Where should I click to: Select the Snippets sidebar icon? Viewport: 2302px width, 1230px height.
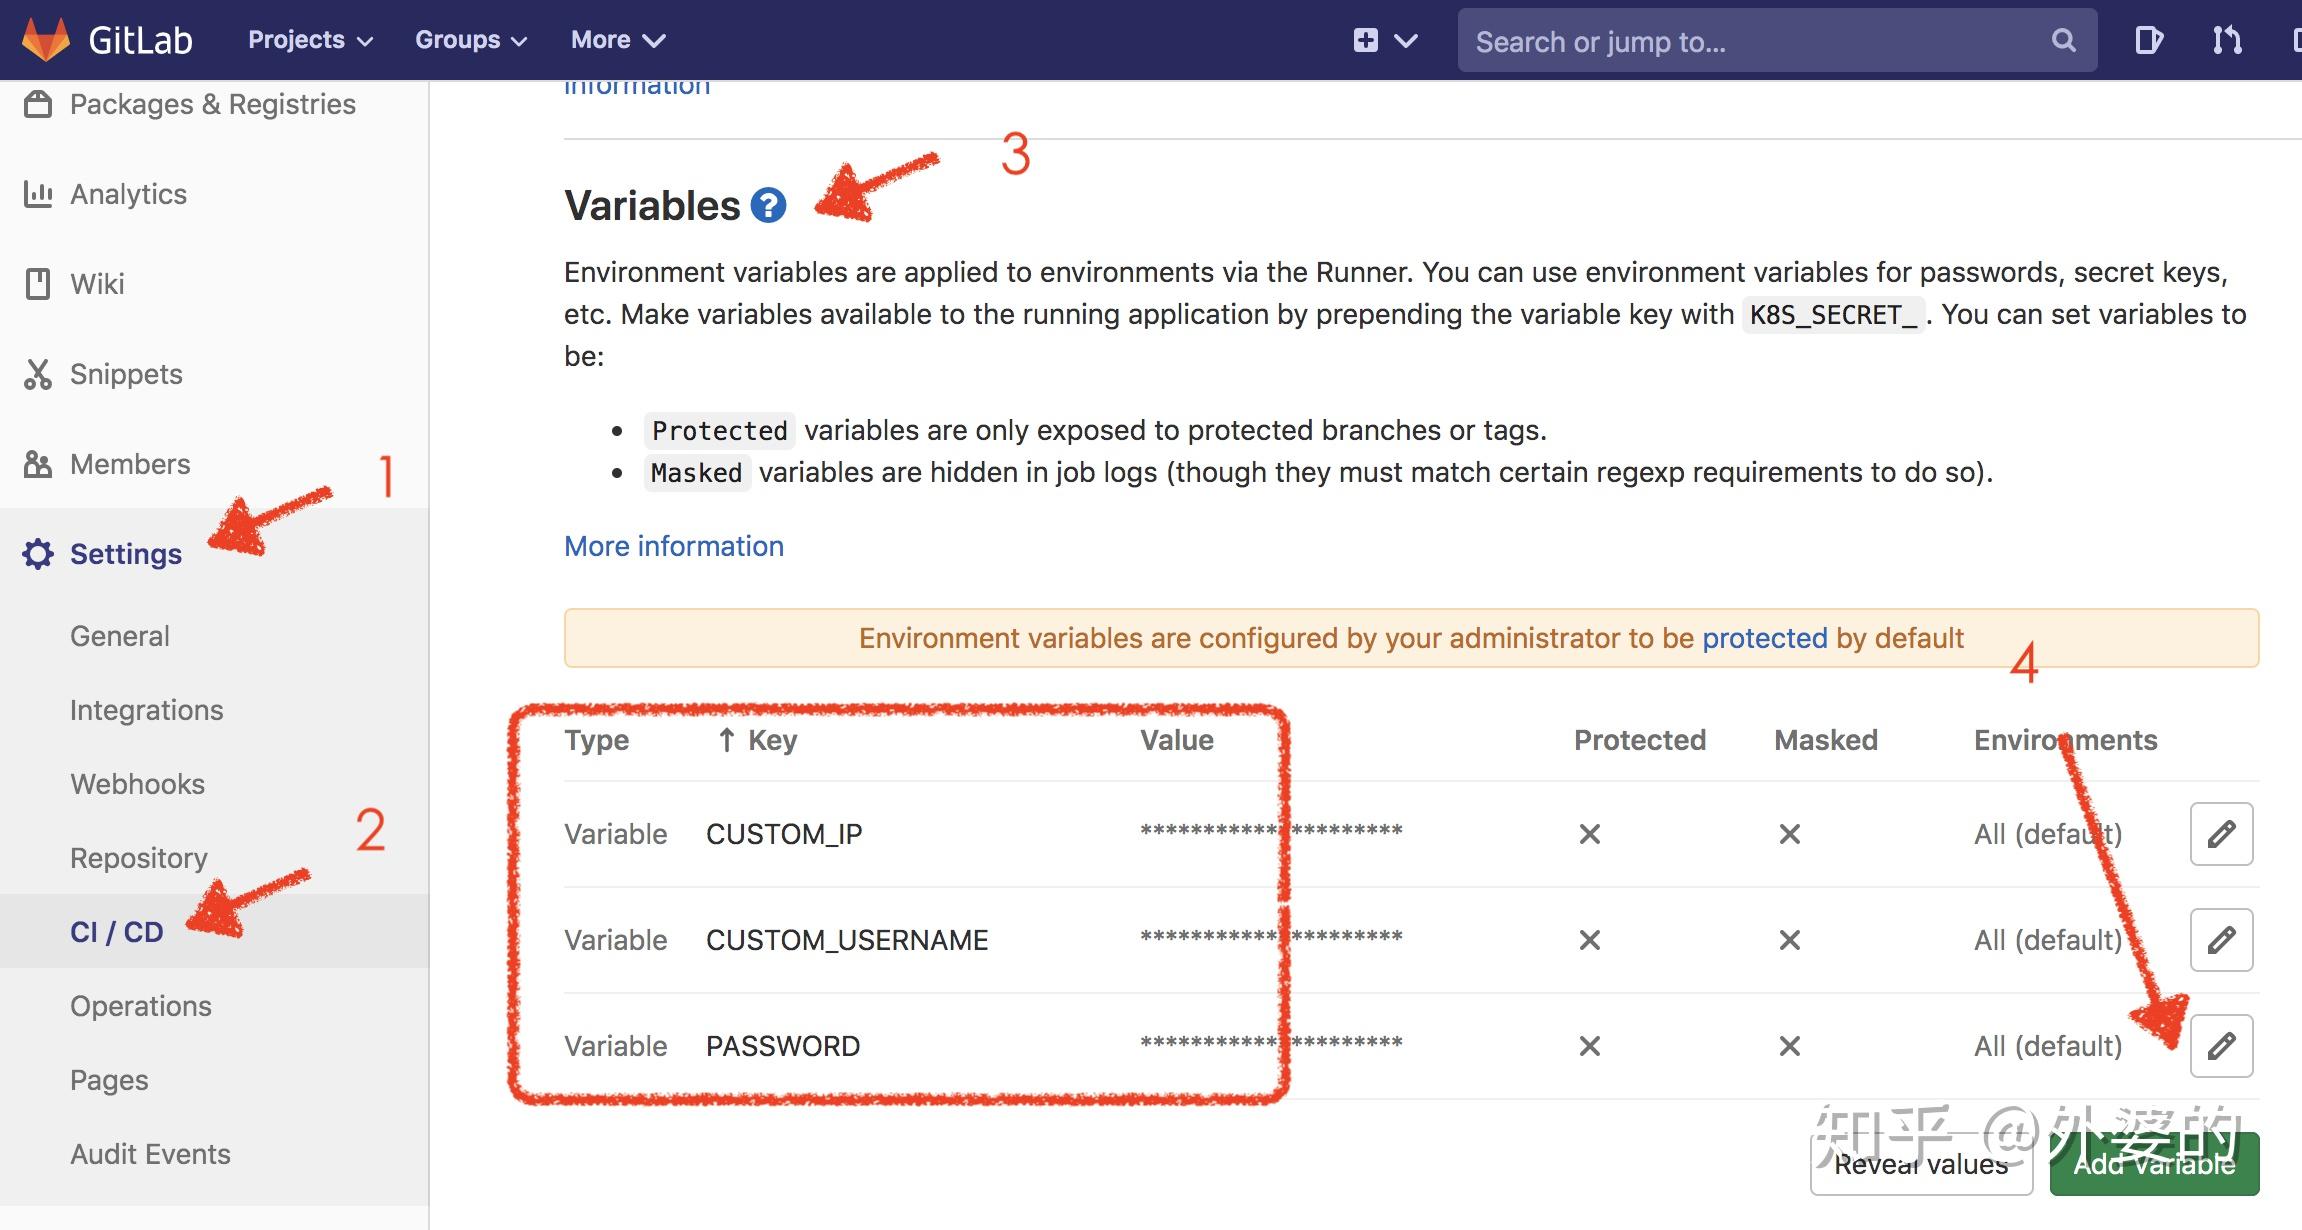(37, 374)
